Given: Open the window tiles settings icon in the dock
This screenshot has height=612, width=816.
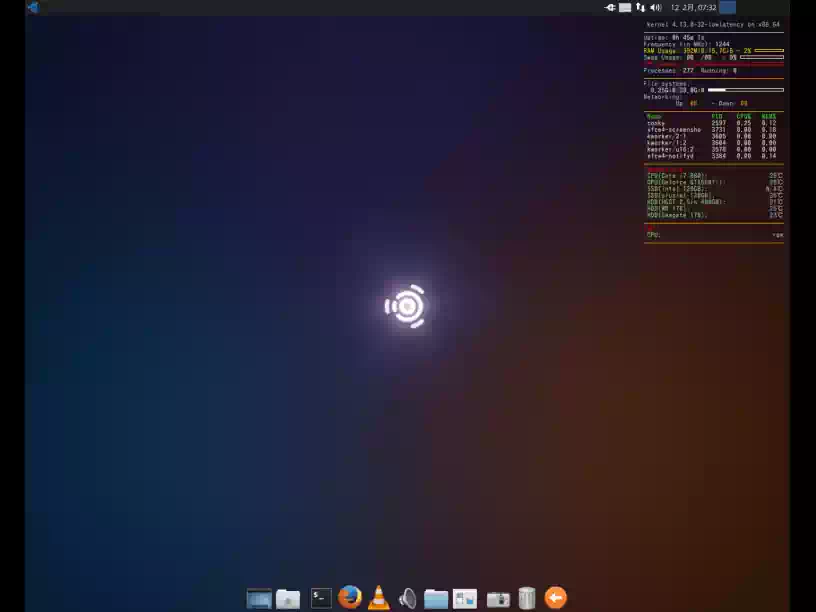Looking at the screenshot, I should pyautogui.click(x=465, y=598).
